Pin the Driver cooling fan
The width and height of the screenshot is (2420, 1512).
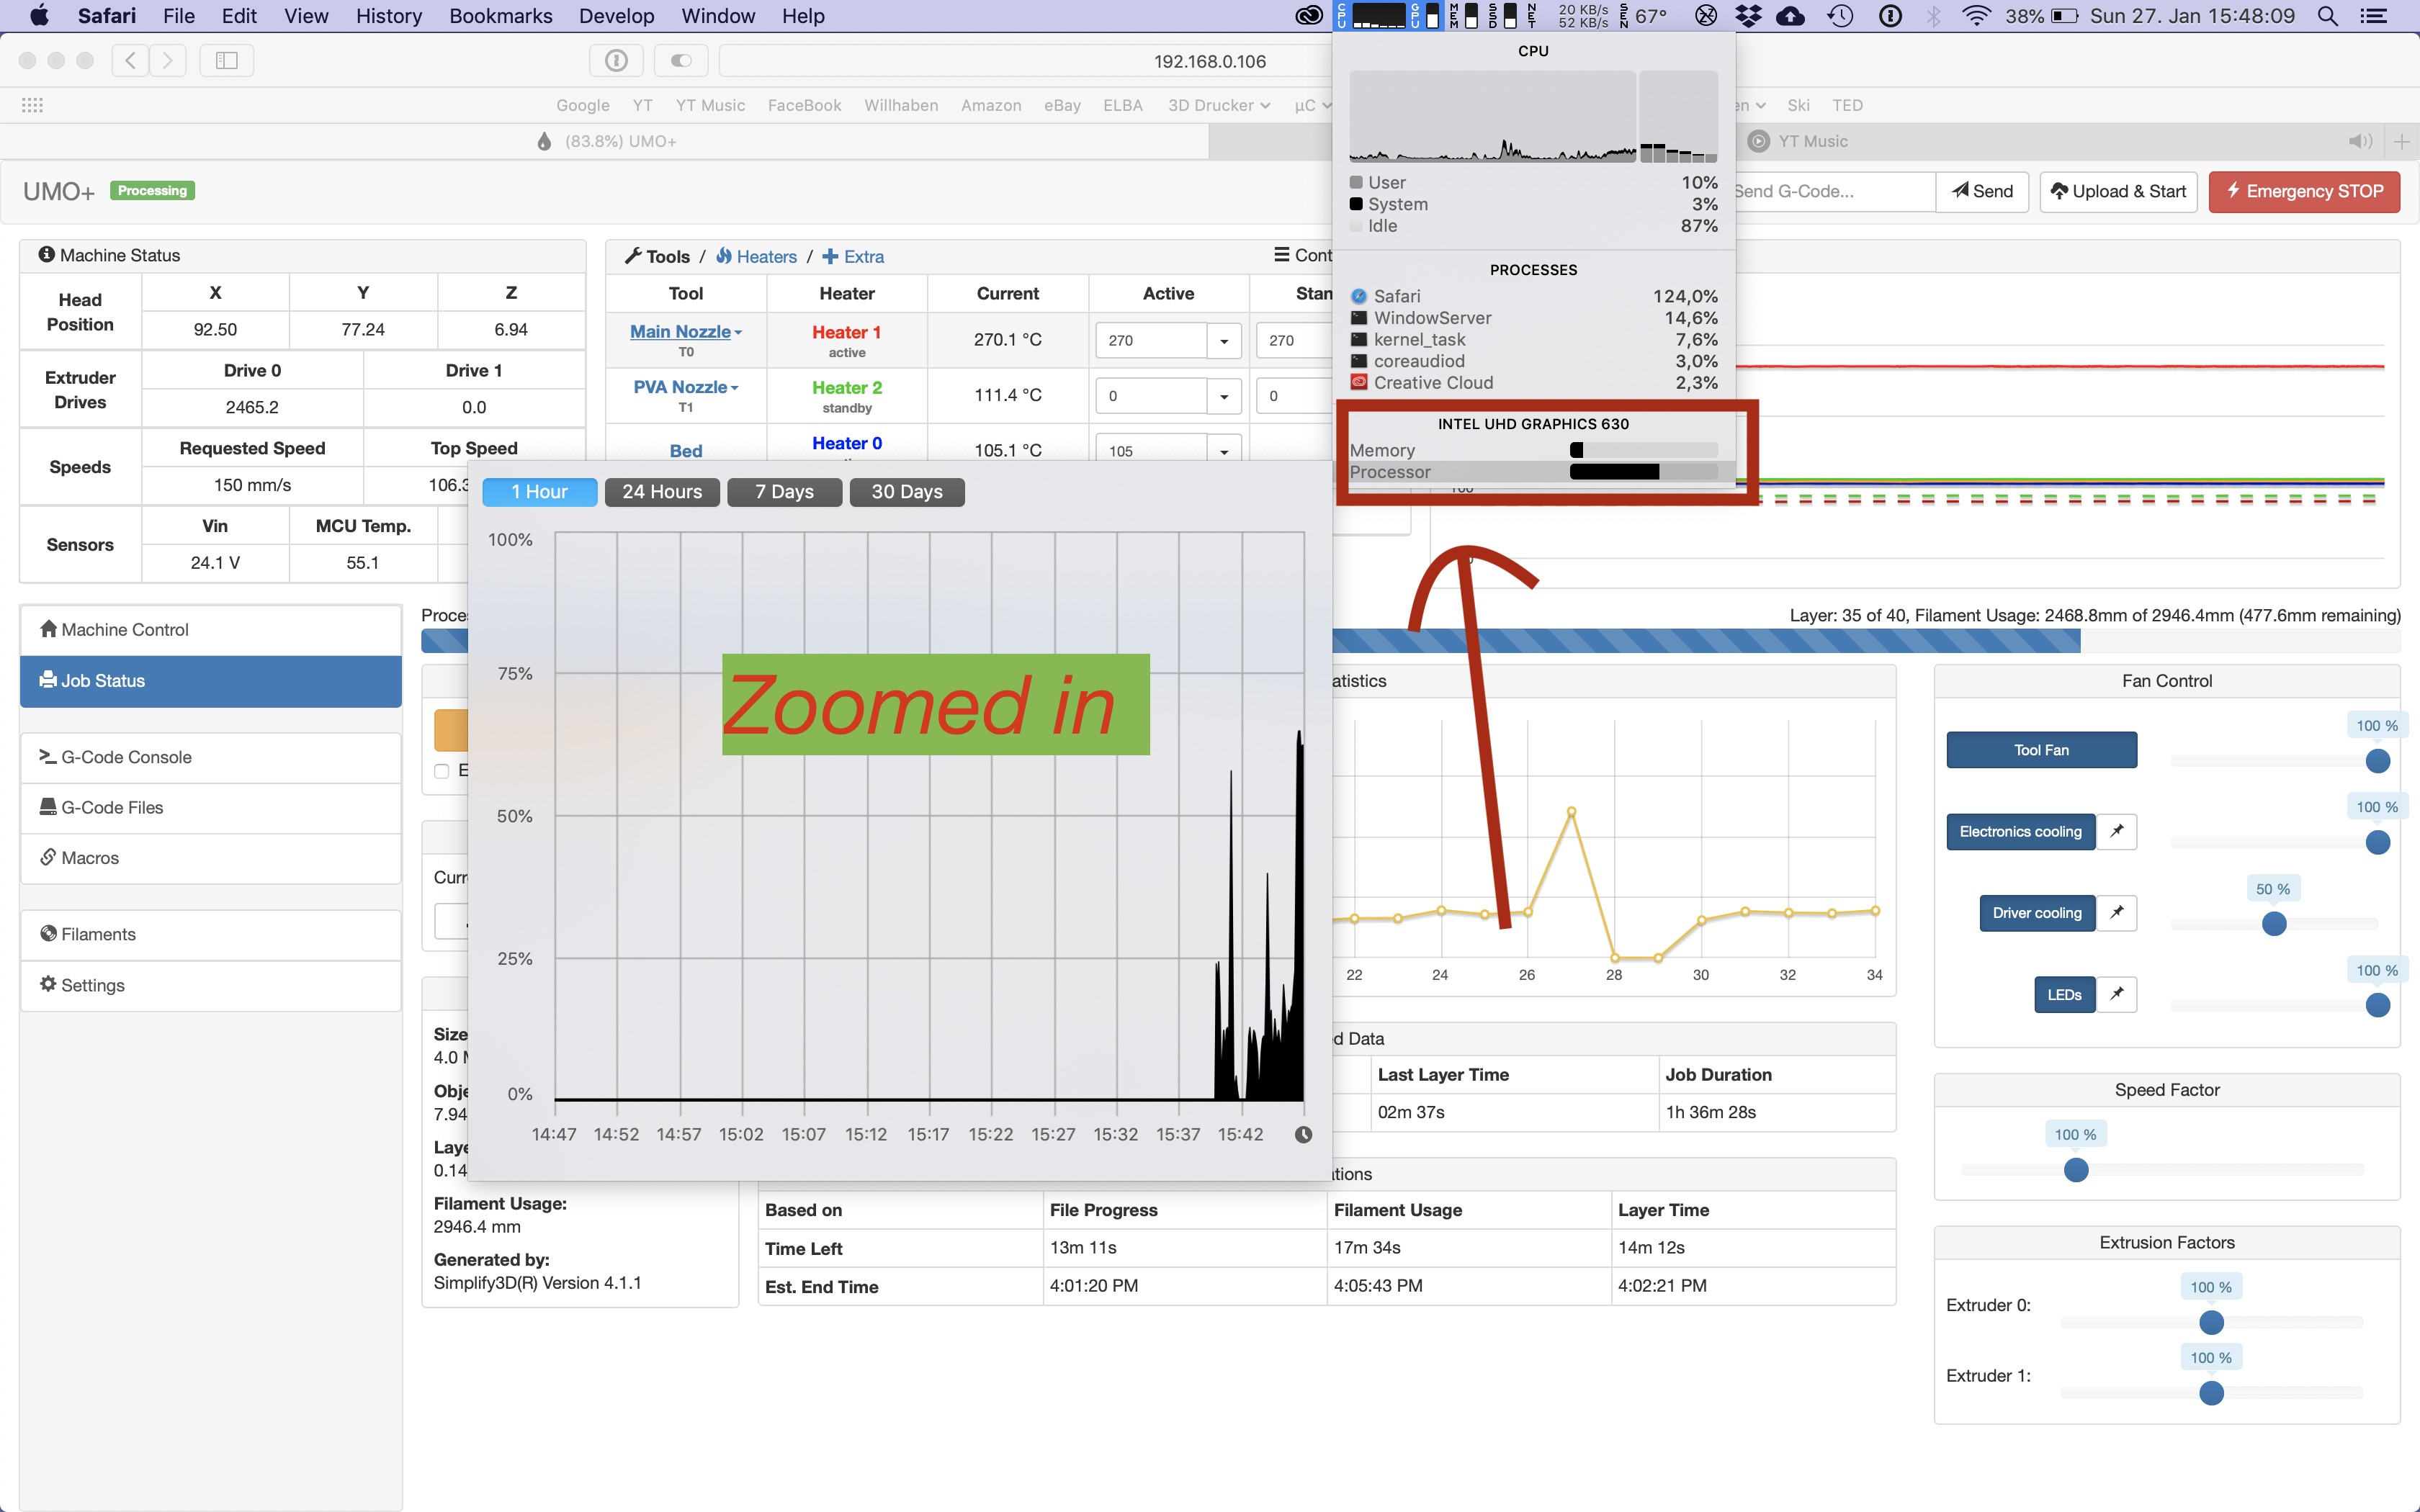(2116, 912)
